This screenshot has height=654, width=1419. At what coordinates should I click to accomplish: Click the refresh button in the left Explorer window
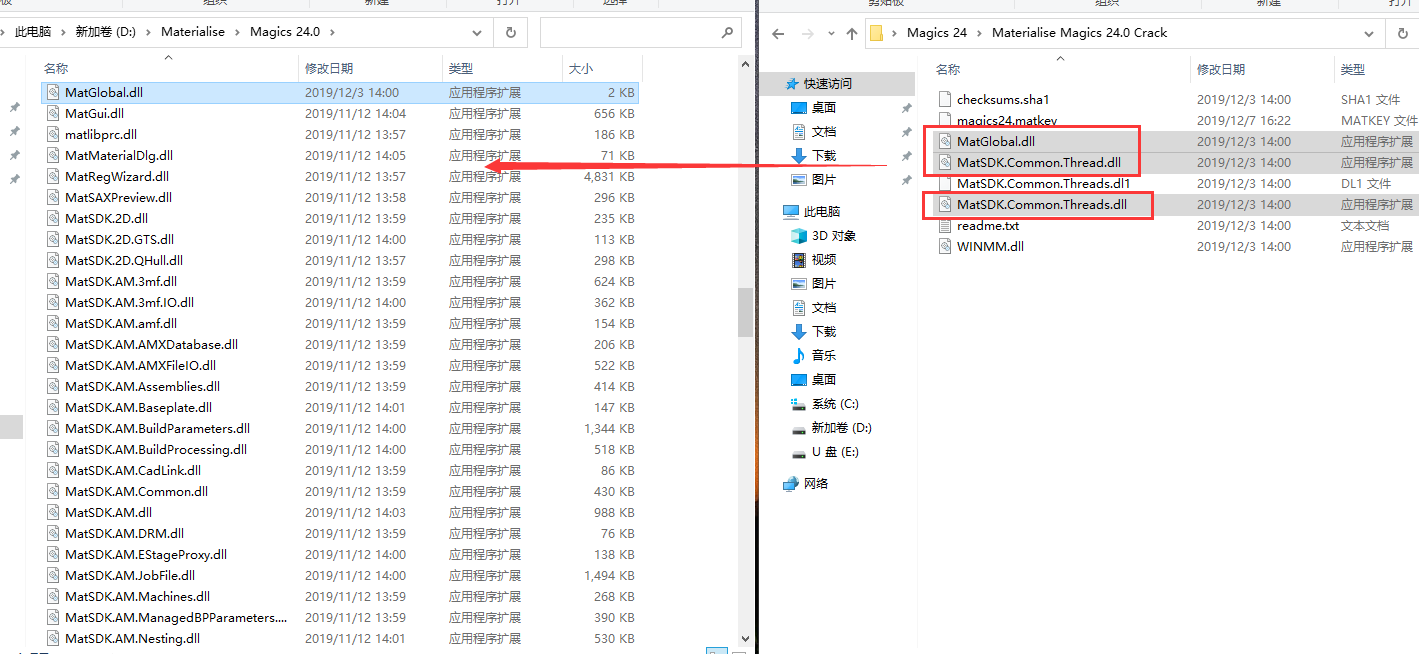coord(510,32)
